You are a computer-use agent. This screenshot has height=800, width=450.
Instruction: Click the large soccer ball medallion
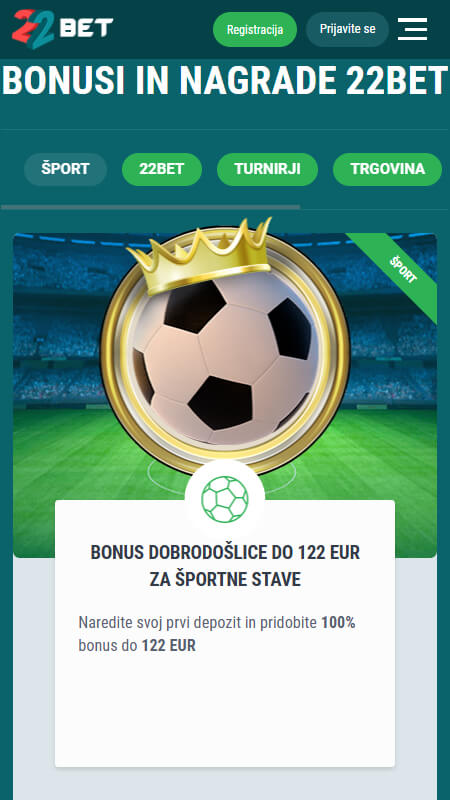point(225,352)
